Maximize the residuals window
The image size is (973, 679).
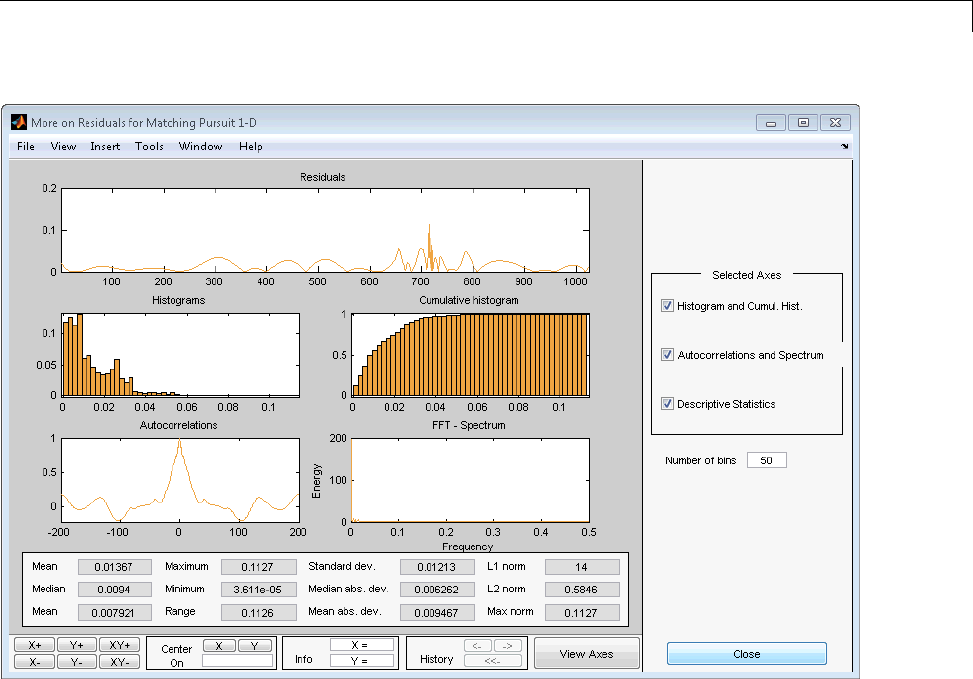click(x=802, y=122)
